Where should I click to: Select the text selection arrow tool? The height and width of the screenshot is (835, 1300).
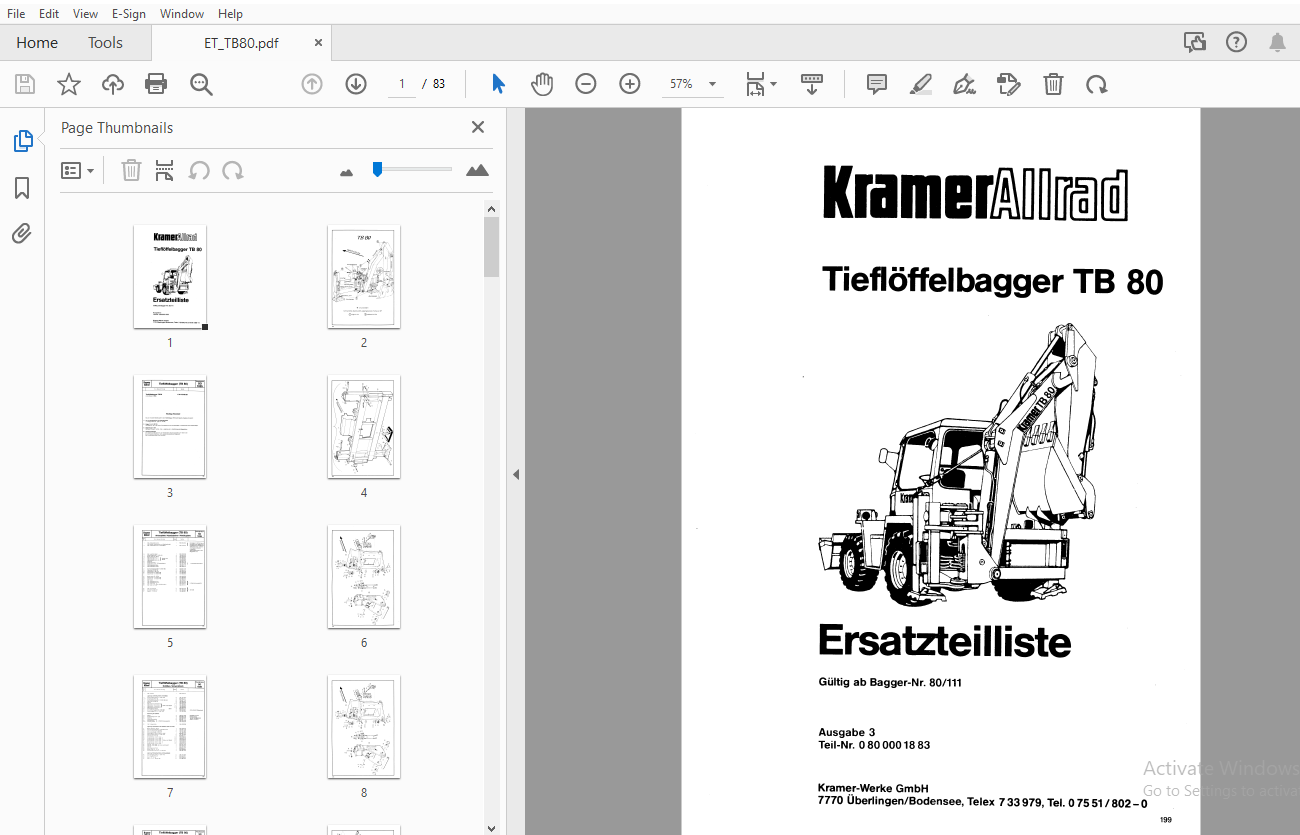tap(497, 84)
